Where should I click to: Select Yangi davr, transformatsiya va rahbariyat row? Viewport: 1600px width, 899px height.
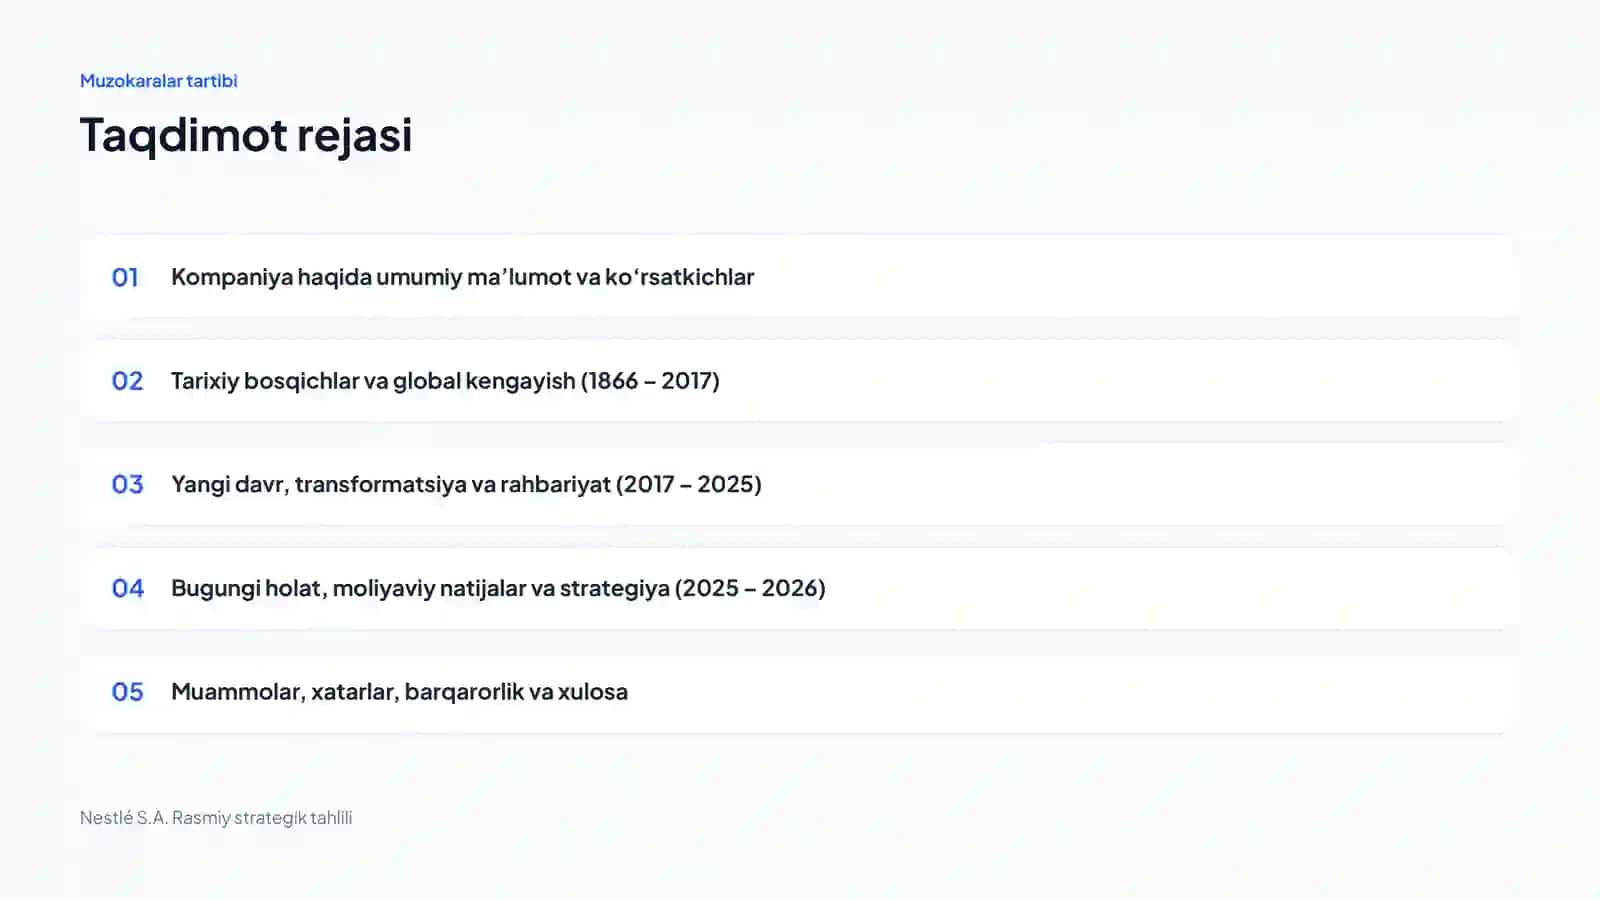(x=800, y=485)
